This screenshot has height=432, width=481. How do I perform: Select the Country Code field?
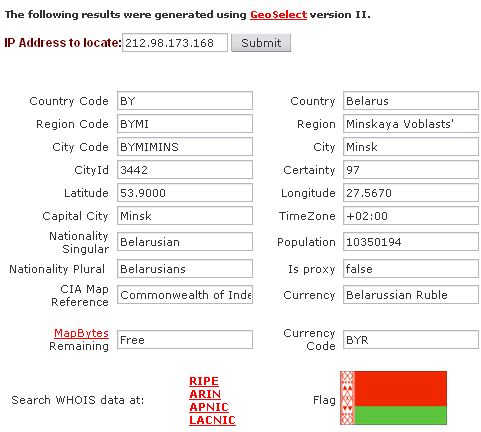point(185,101)
